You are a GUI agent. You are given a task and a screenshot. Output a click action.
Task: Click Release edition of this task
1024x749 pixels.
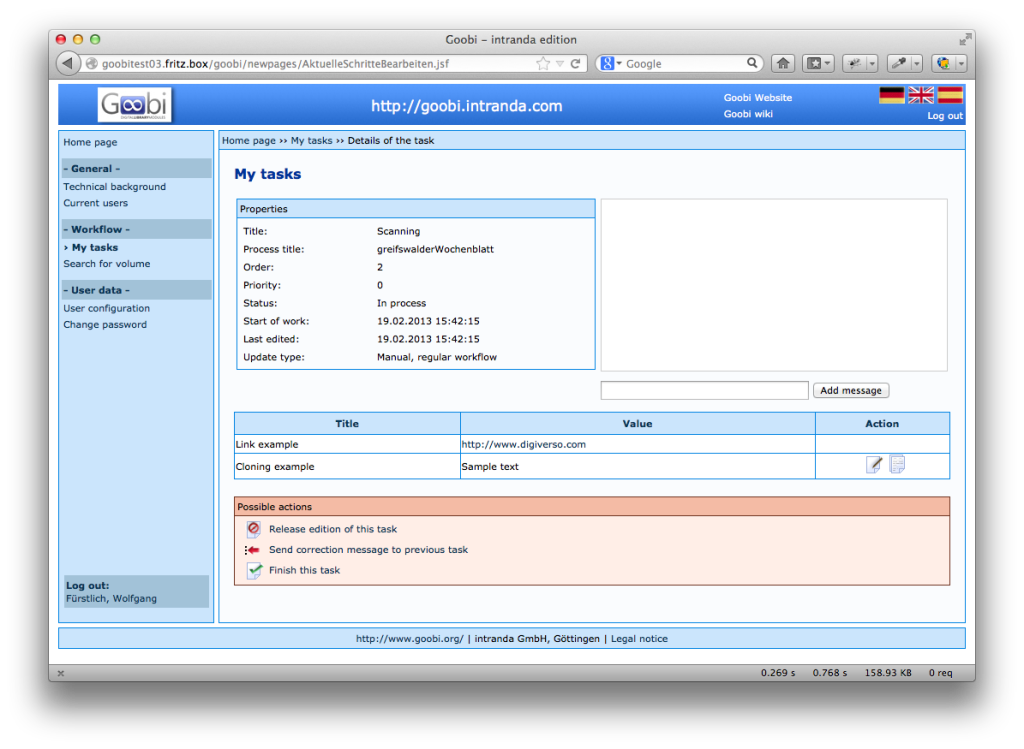coord(332,529)
